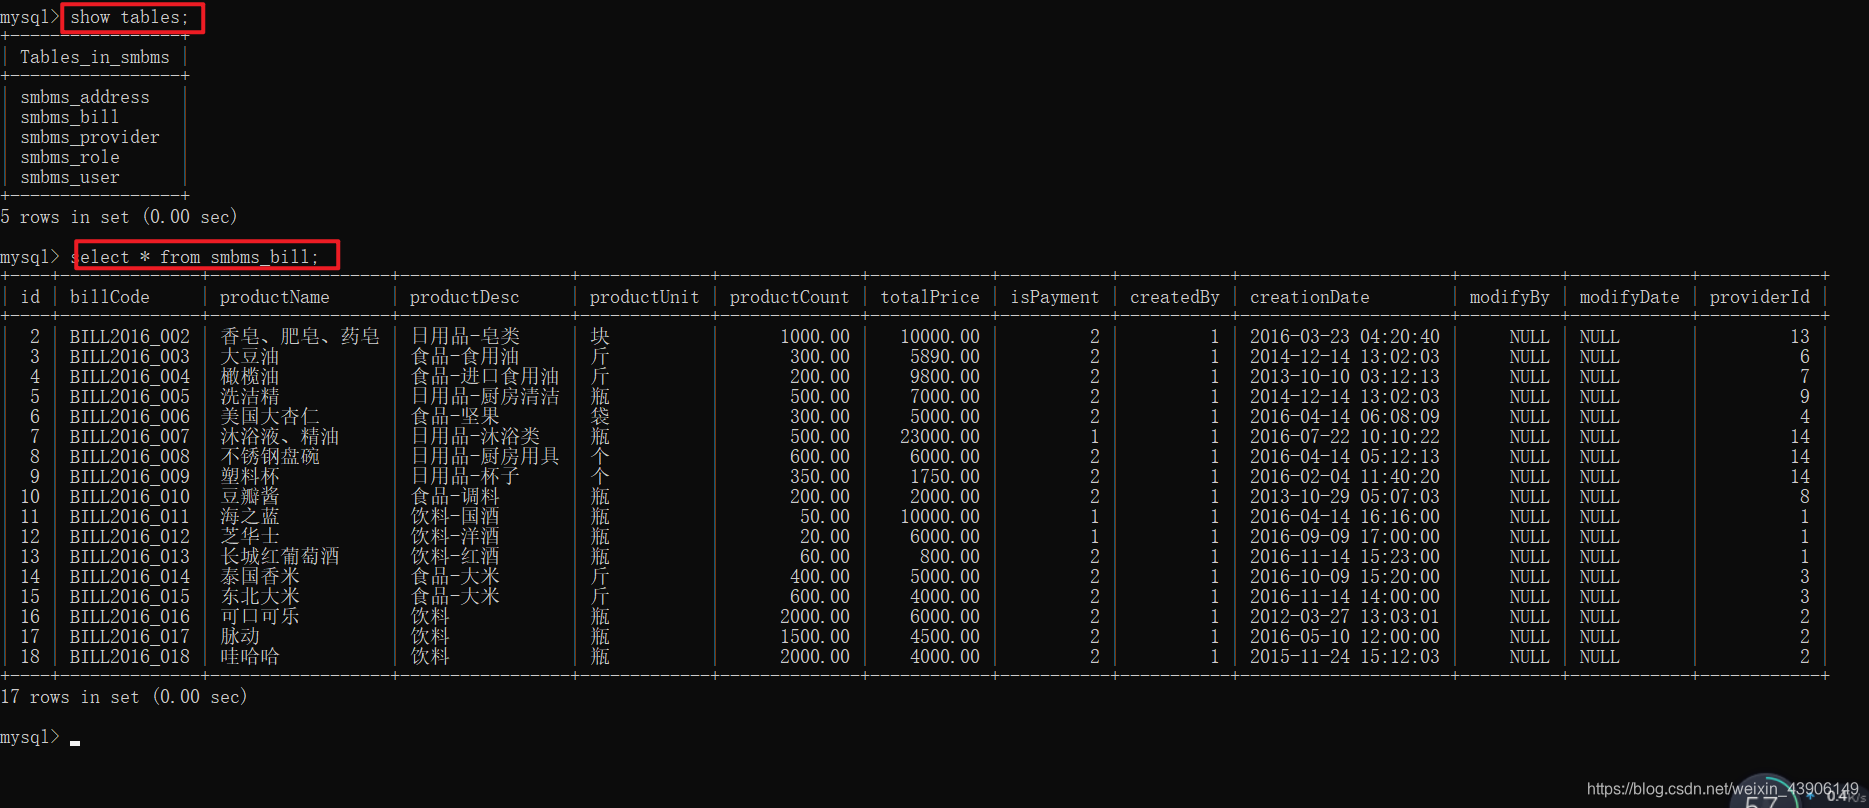Image resolution: width=1869 pixels, height=808 pixels.
Task: Click the smbms_address table name
Action: pos(85,97)
